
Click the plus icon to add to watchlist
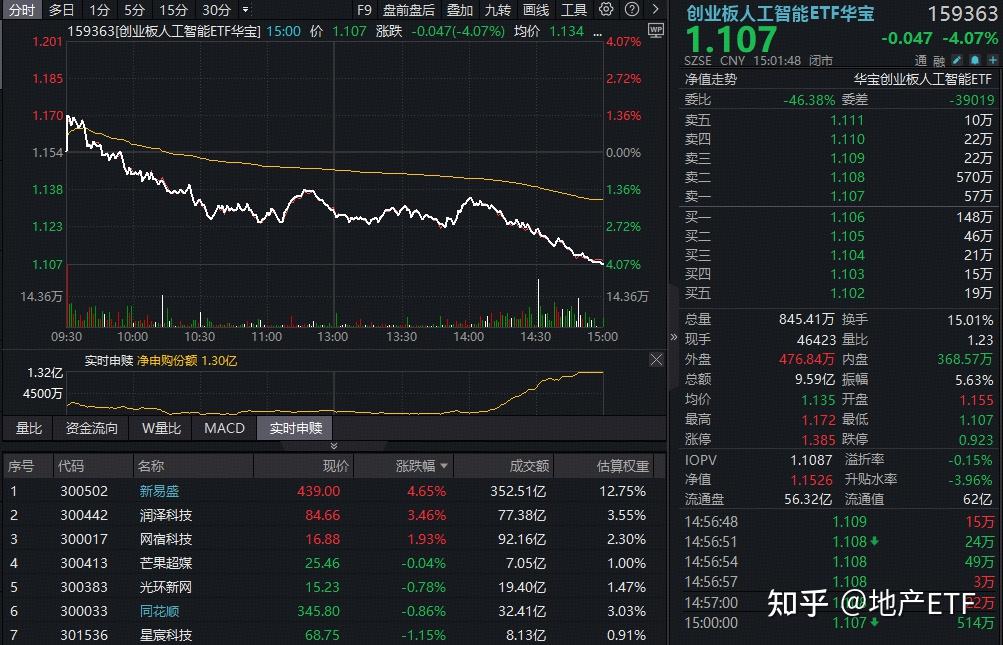[991, 60]
